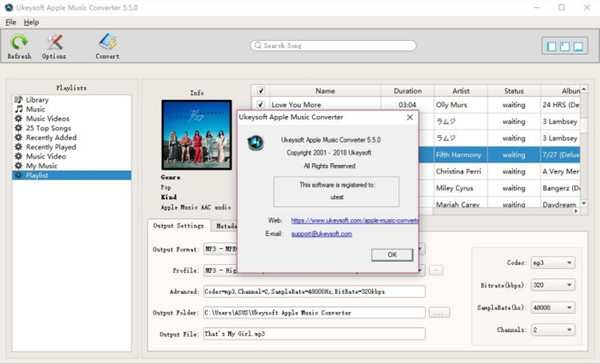Select the Miley Cyrus row
Screen dimensions: 600x364
(499, 188)
